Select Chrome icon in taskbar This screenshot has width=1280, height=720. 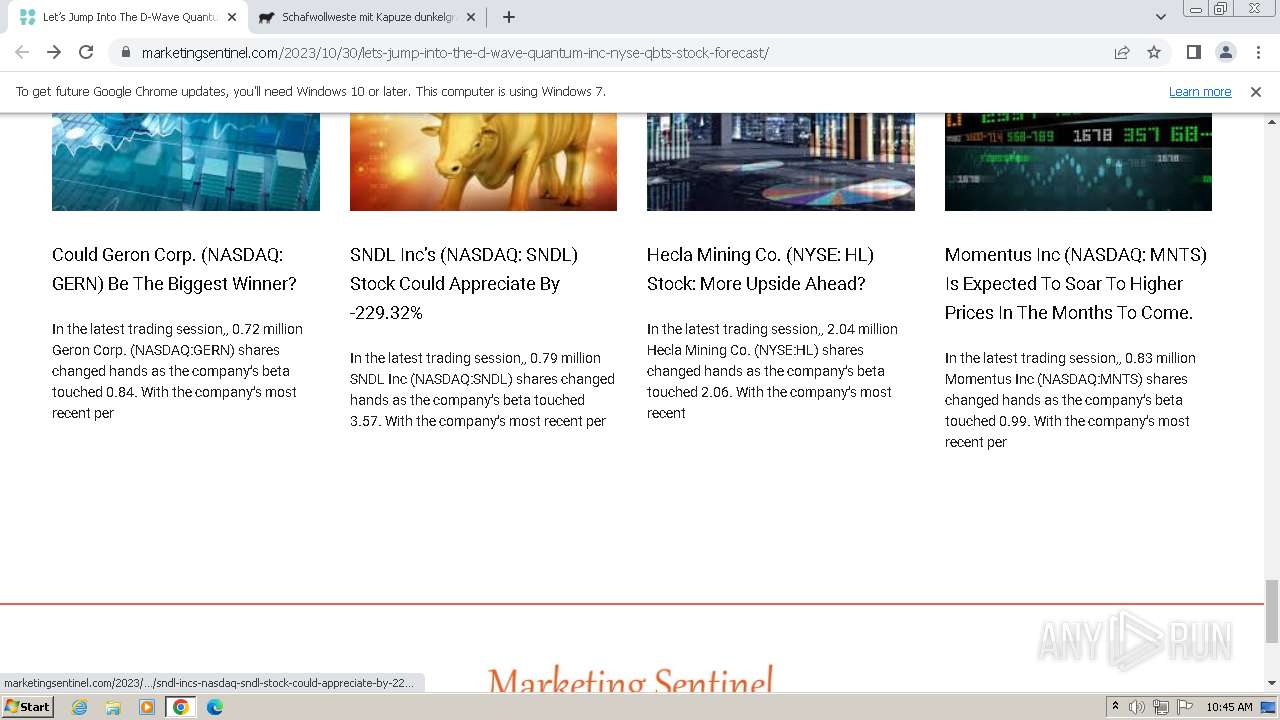point(181,707)
